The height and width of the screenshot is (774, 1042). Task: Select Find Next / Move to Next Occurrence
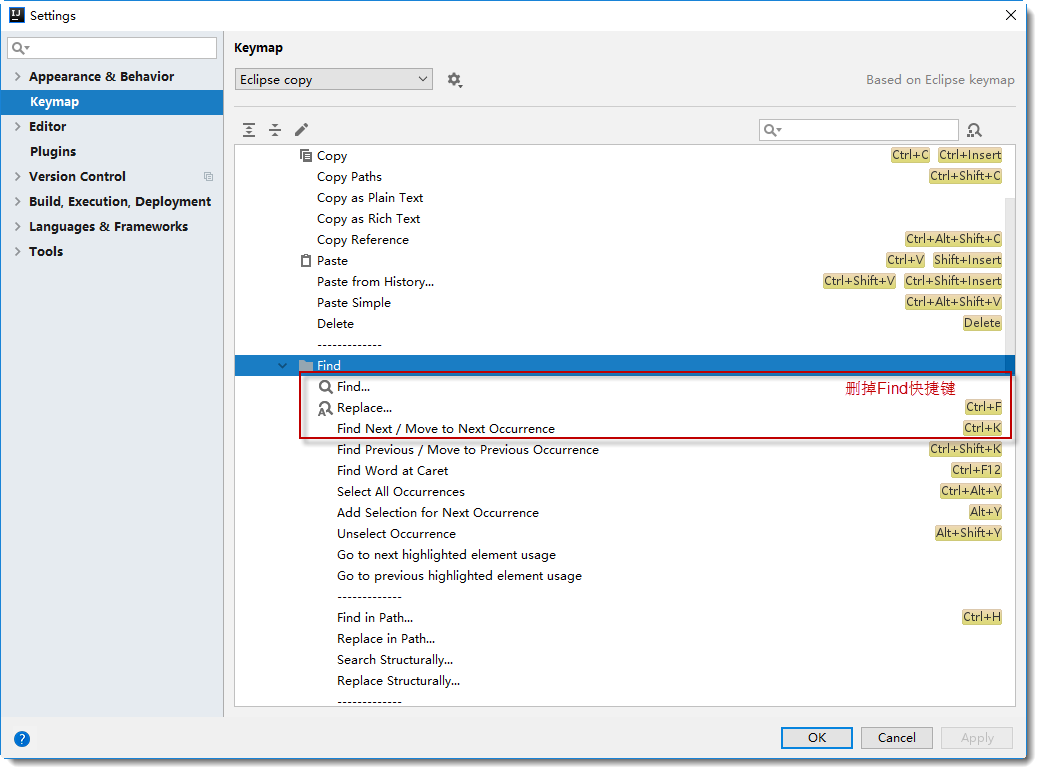[445, 429]
